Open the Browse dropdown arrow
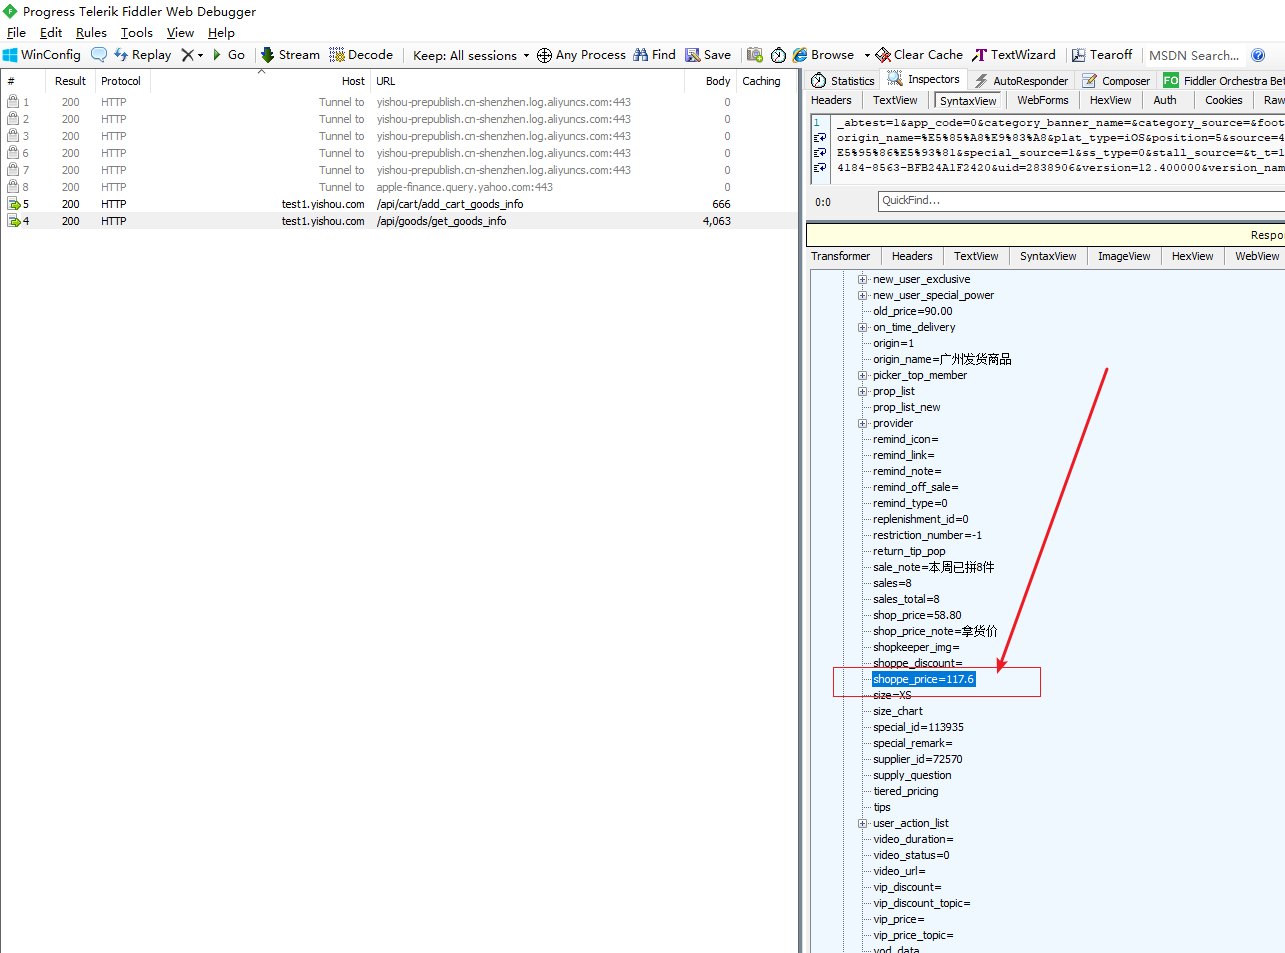 [x=867, y=55]
